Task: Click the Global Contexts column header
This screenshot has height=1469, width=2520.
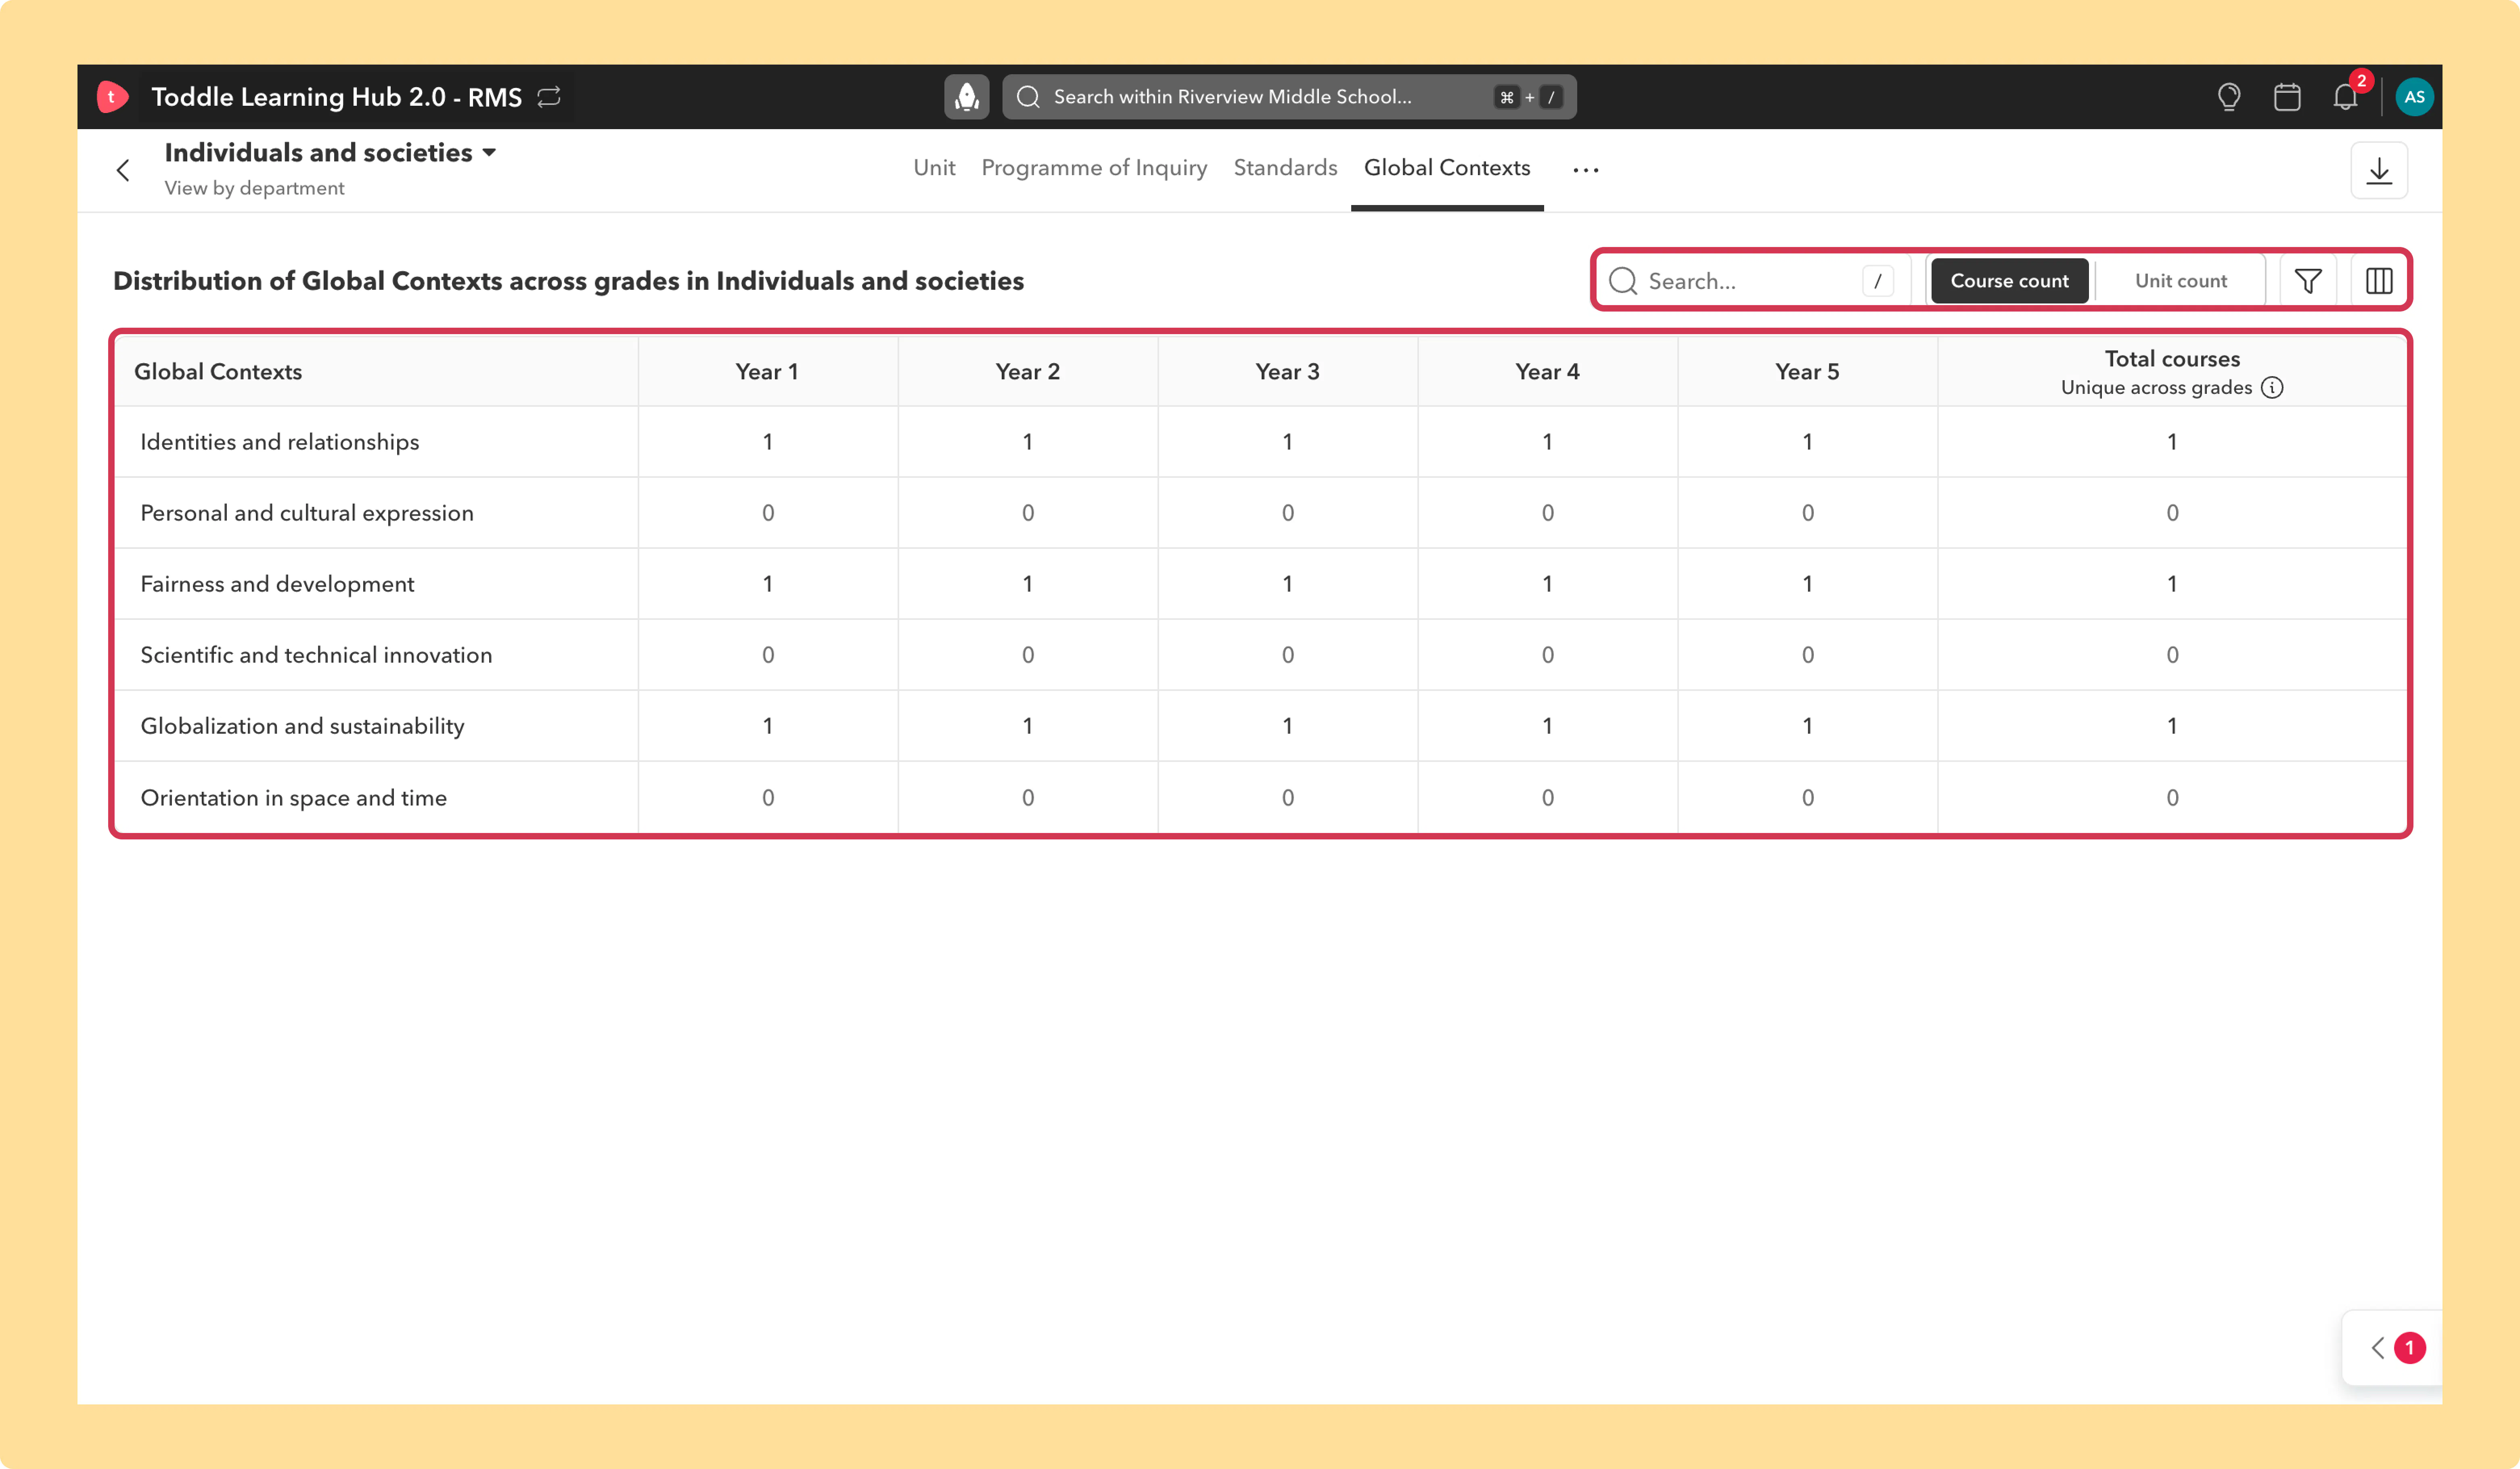Action: [218, 372]
